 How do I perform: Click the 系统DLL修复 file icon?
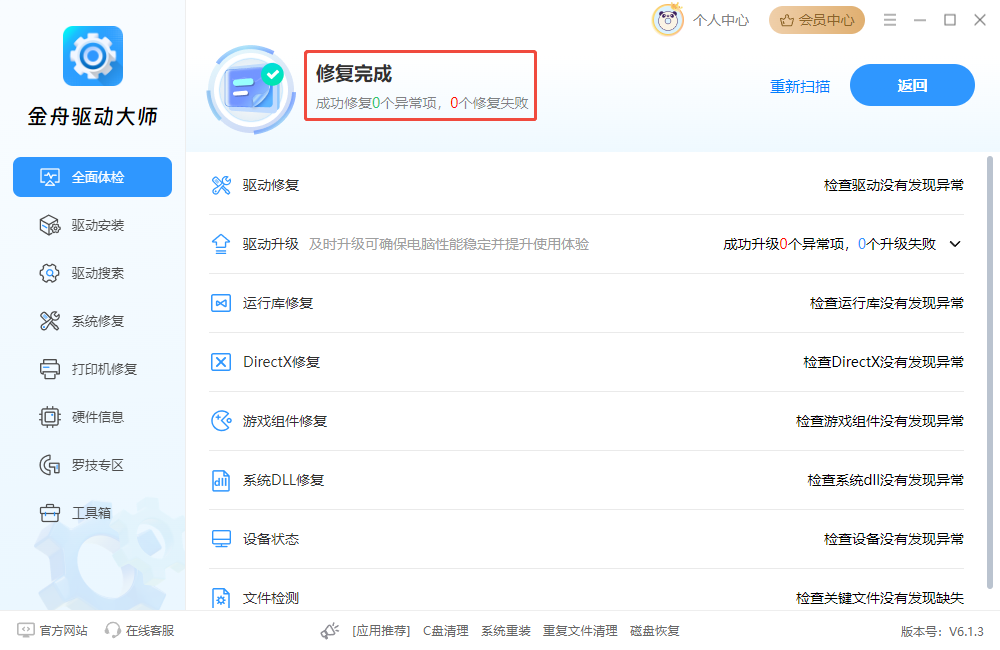pyautogui.click(x=221, y=480)
